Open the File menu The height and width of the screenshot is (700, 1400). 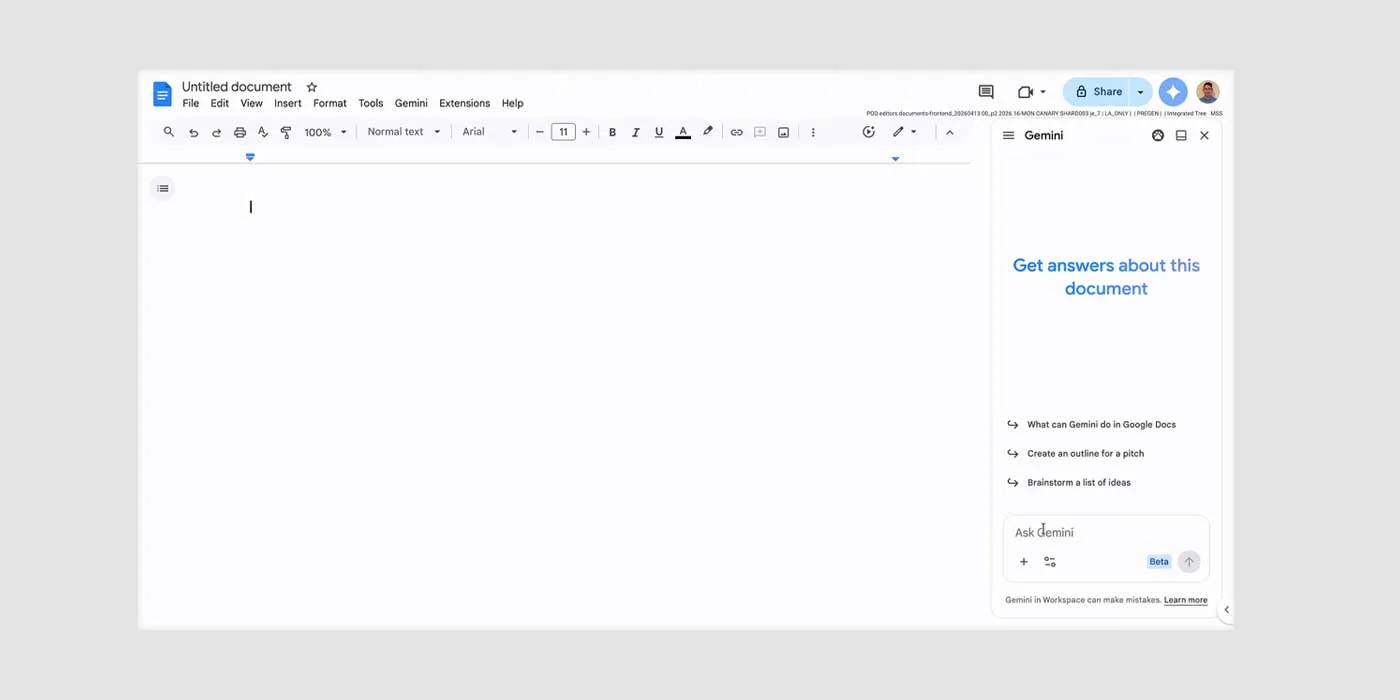[191, 103]
